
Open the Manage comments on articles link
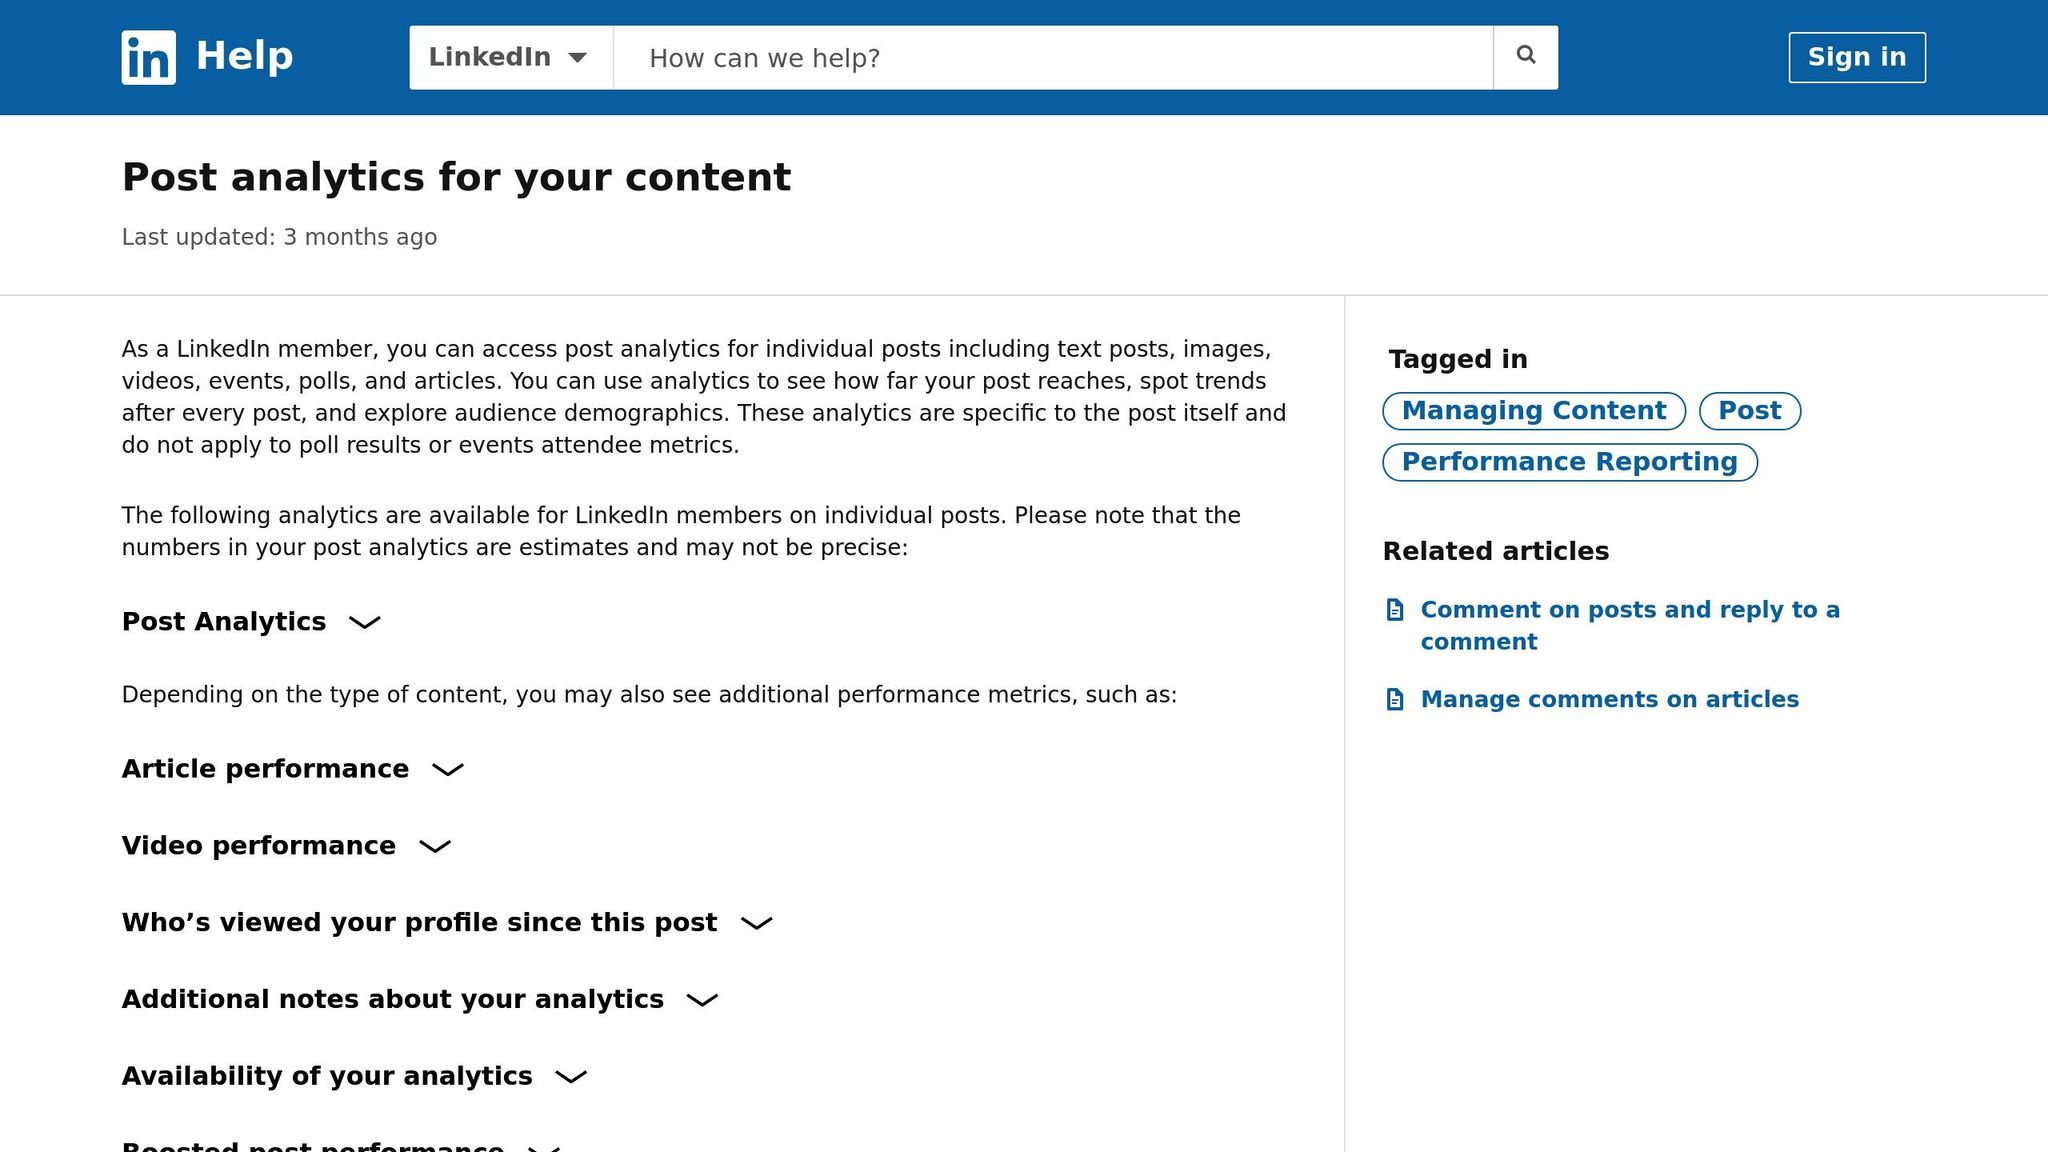point(1609,700)
